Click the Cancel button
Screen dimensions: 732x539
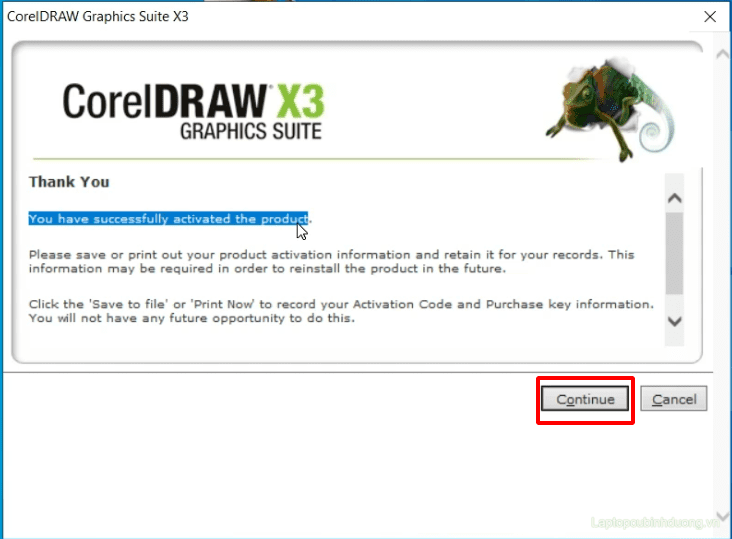click(674, 399)
